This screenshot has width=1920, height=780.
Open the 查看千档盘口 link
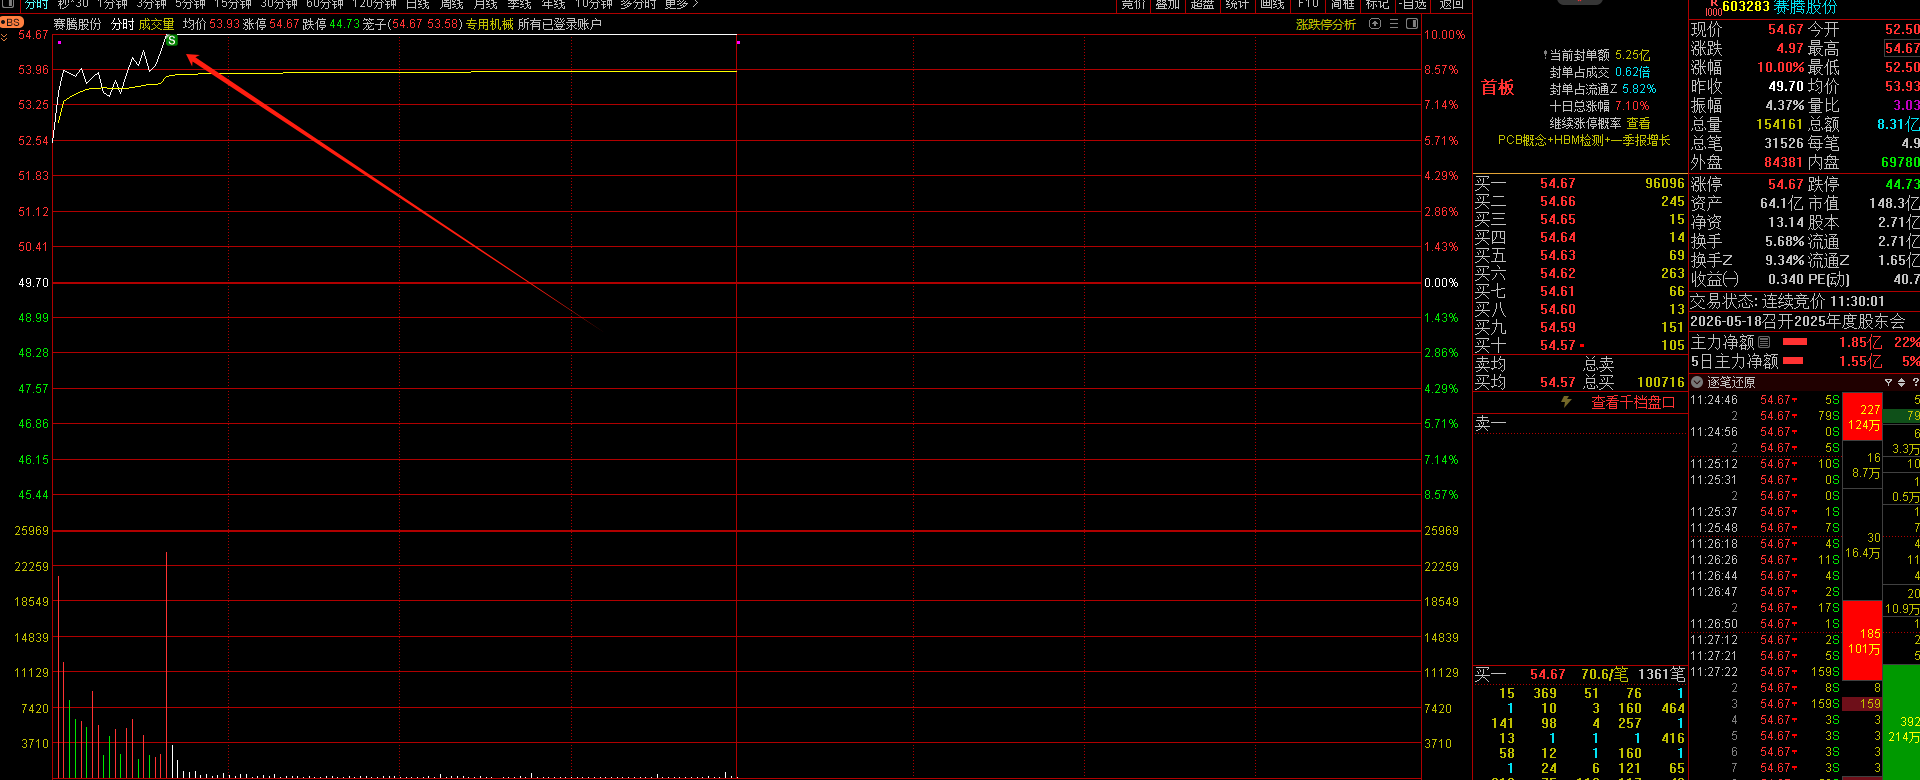pyautogui.click(x=1633, y=402)
